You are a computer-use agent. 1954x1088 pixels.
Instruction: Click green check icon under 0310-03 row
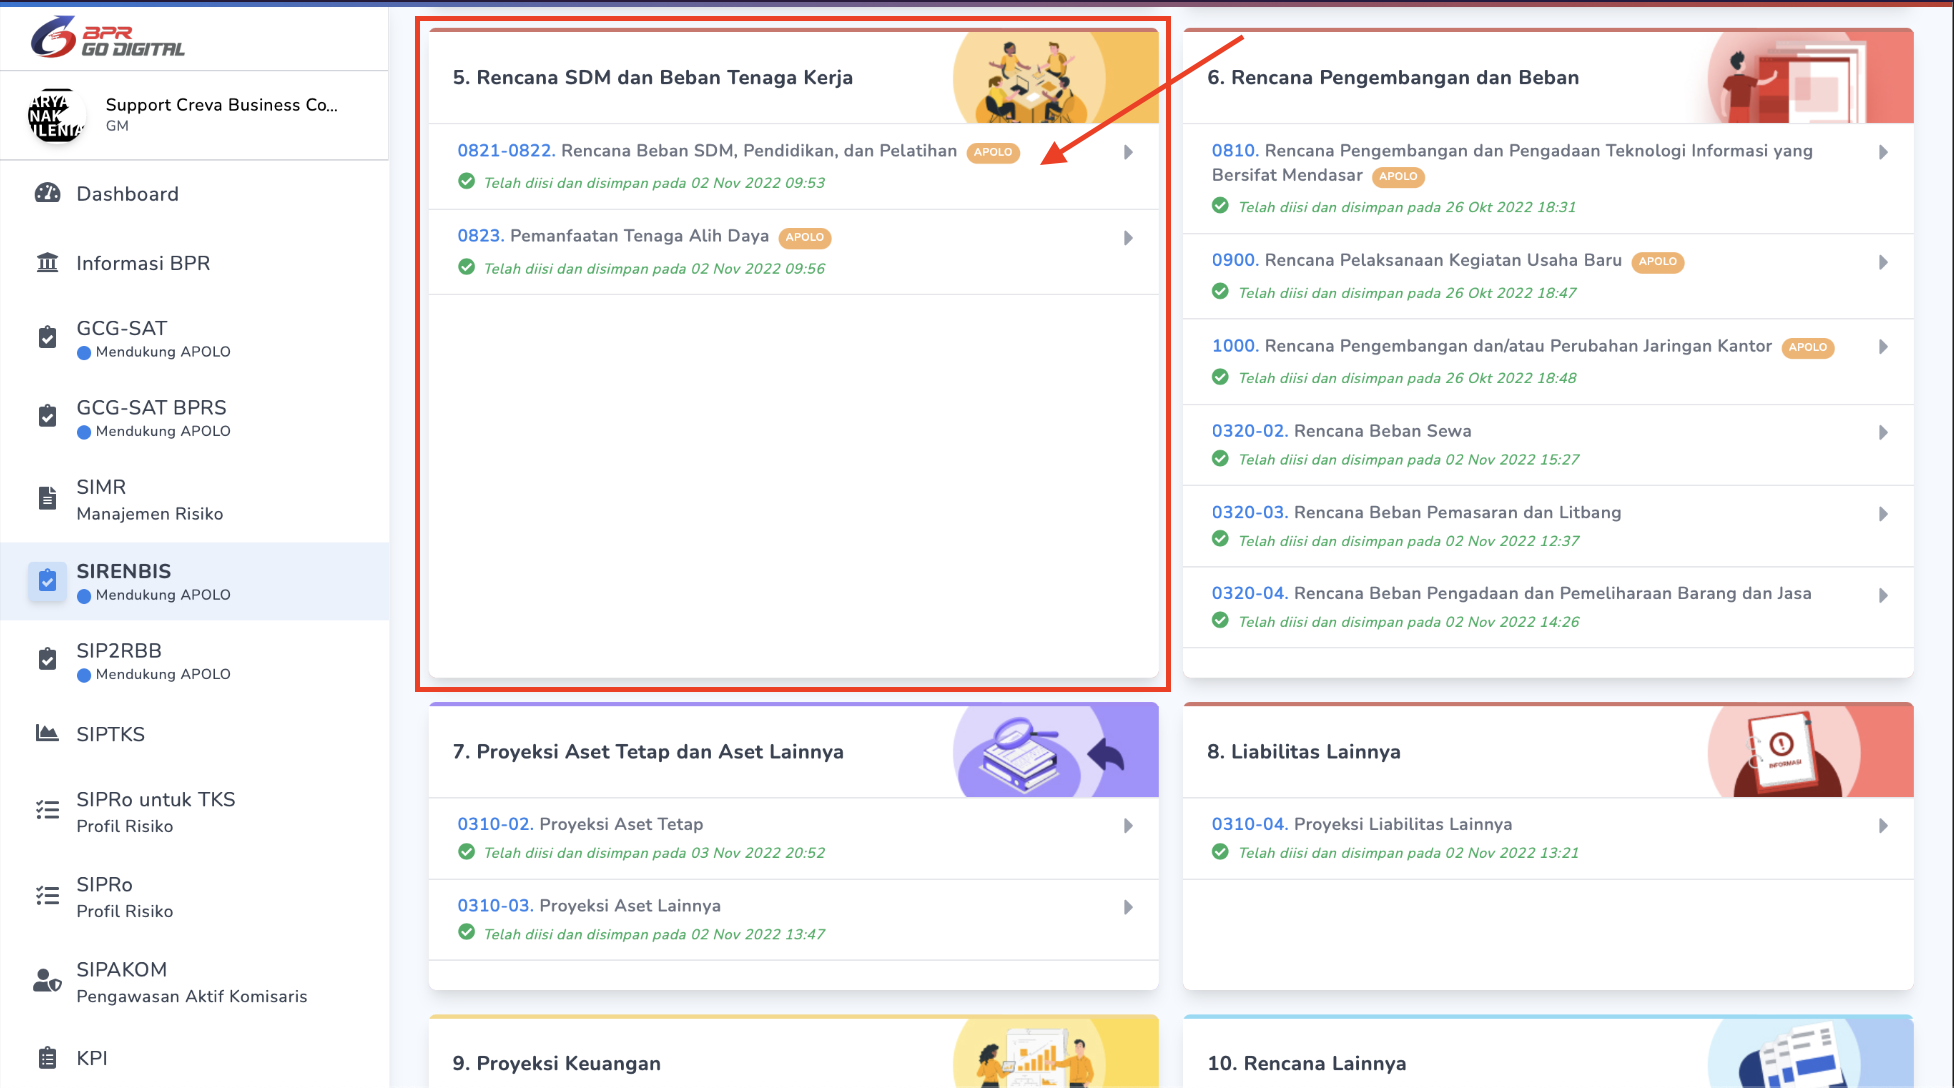click(466, 932)
